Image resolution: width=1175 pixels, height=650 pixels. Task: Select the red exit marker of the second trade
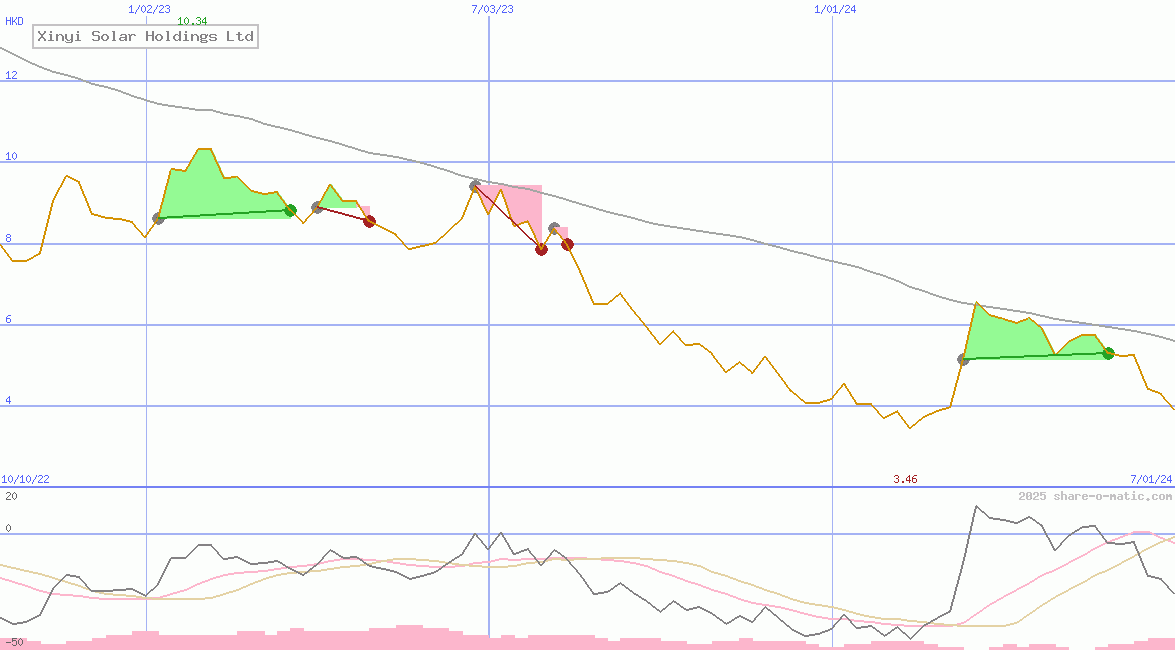pos(369,221)
